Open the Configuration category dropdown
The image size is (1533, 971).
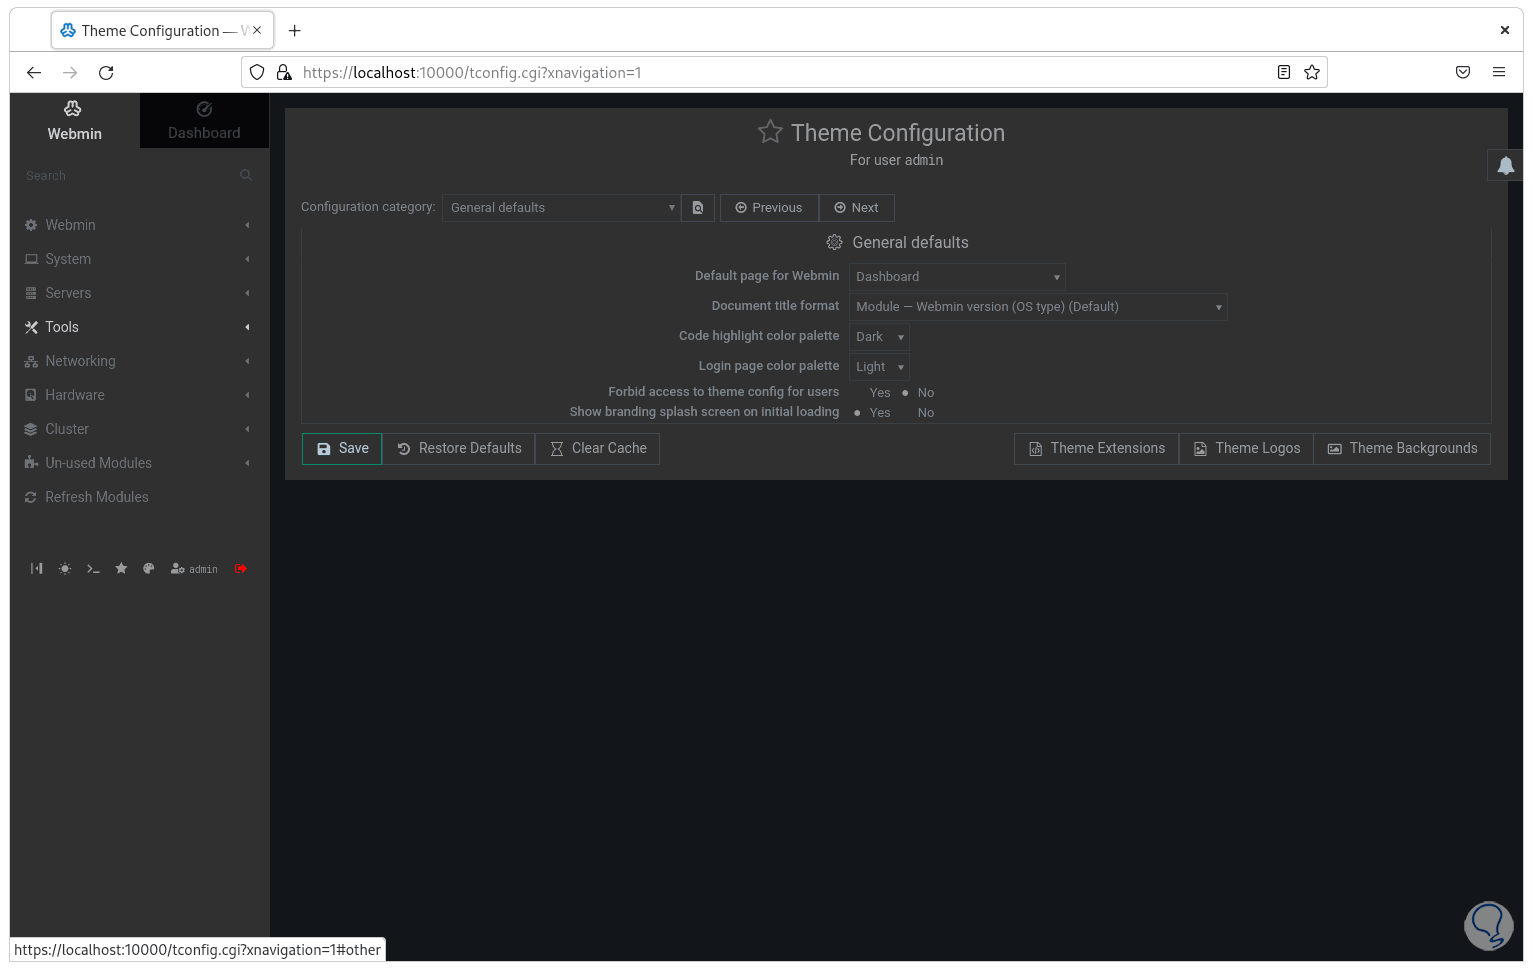pyautogui.click(x=561, y=208)
